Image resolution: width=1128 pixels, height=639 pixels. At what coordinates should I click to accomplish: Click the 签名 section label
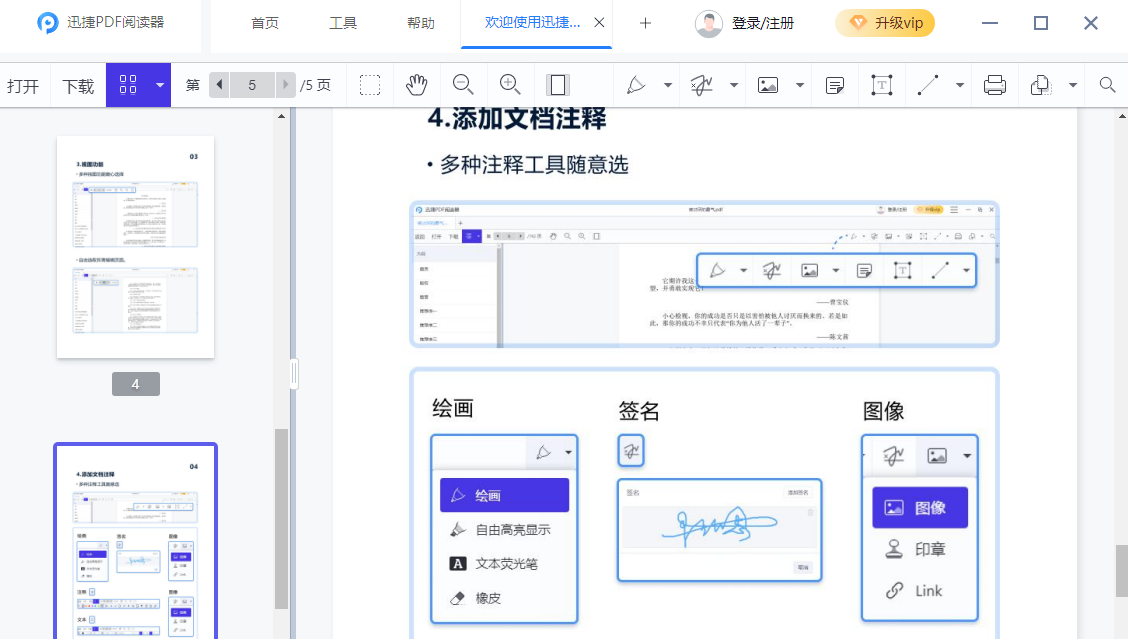pos(639,411)
